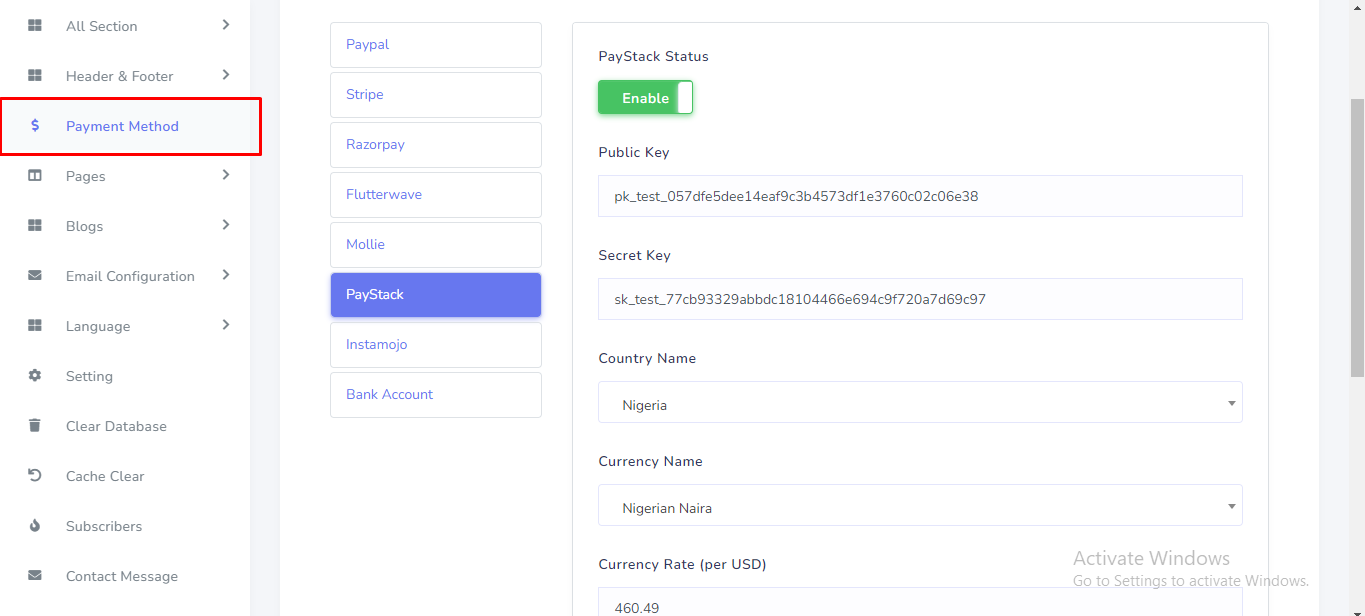This screenshot has width=1365, height=616.
Task: Click the Cache Clear refresh icon
Action: pyautogui.click(x=35, y=476)
